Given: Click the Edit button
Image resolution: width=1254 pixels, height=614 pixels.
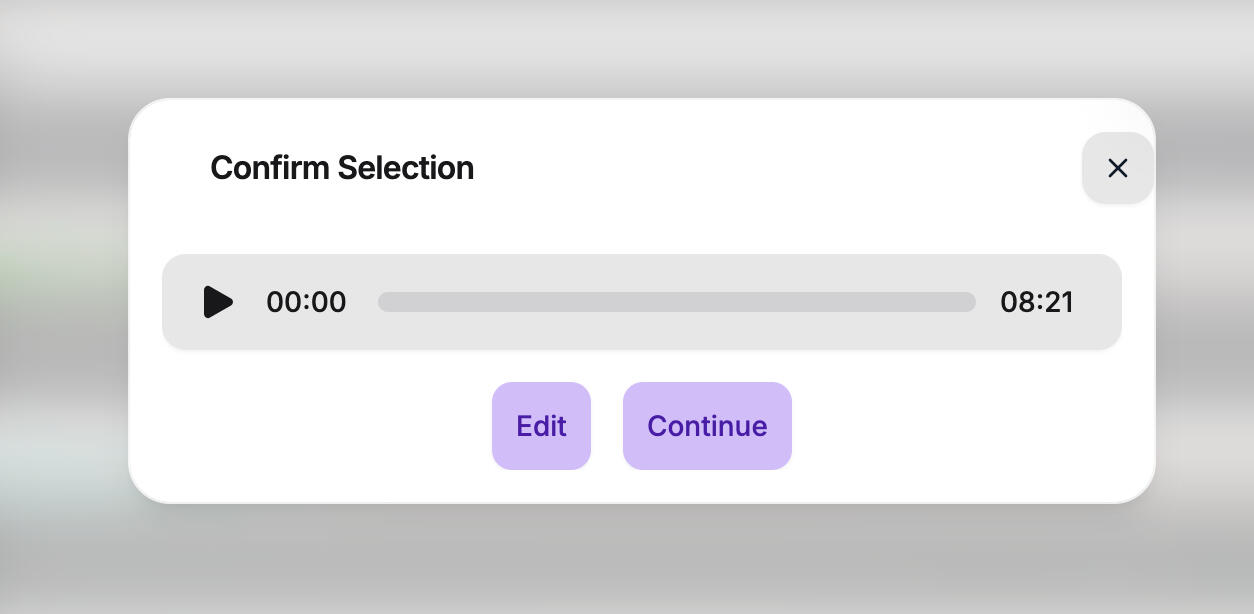Looking at the screenshot, I should tap(541, 426).
